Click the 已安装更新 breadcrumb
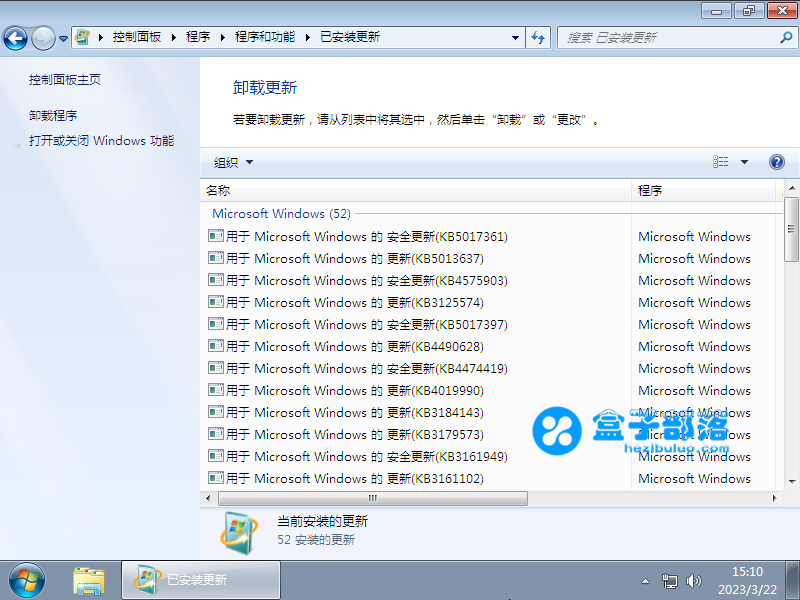Image resolution: width=800 pixels, height=600 pixels. 350,37
